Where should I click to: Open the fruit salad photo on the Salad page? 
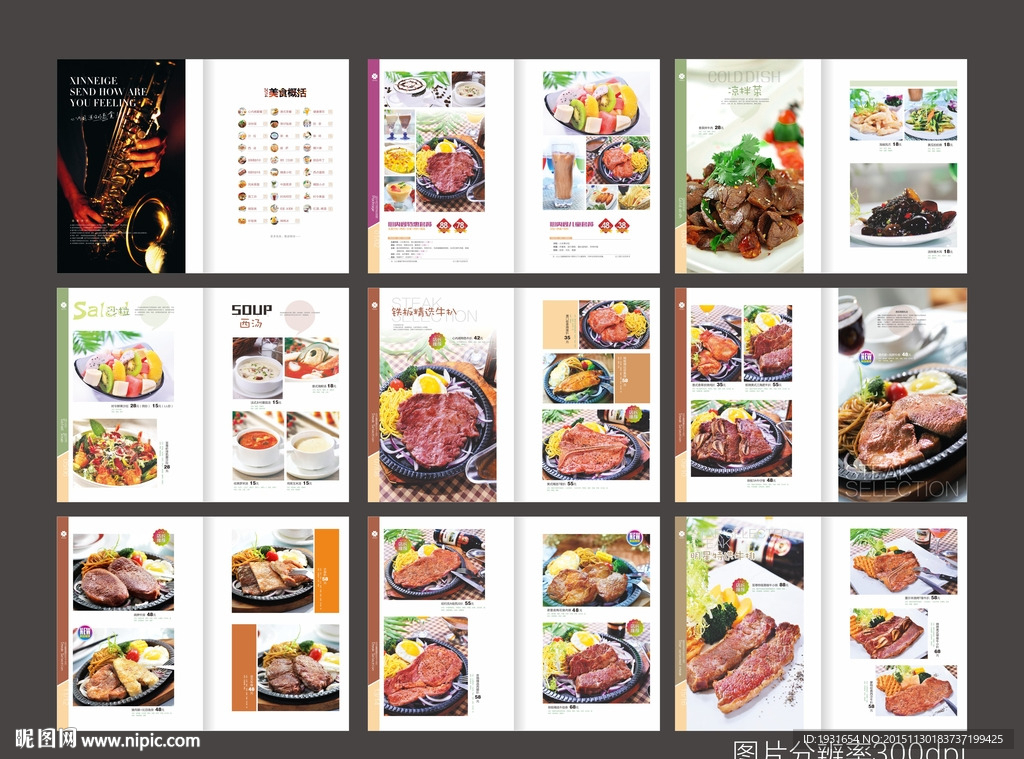[123, 366]
